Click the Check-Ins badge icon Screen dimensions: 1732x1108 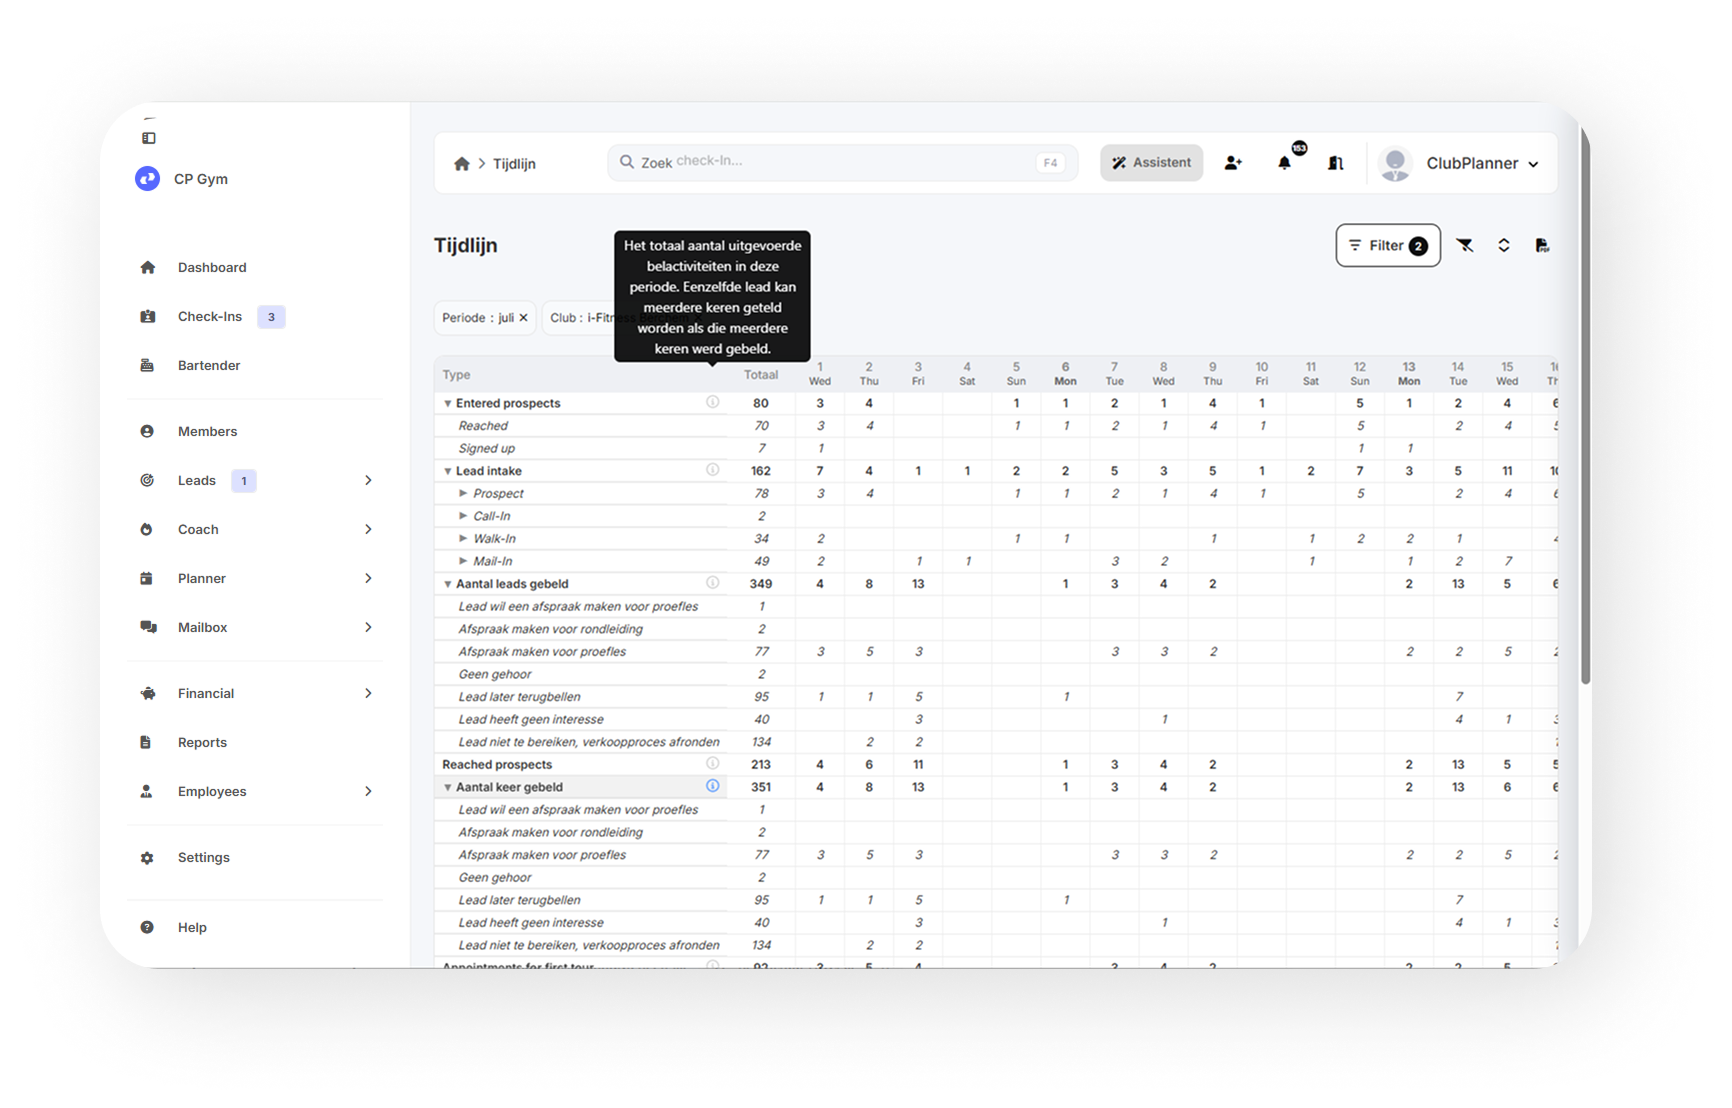[148, 316]
